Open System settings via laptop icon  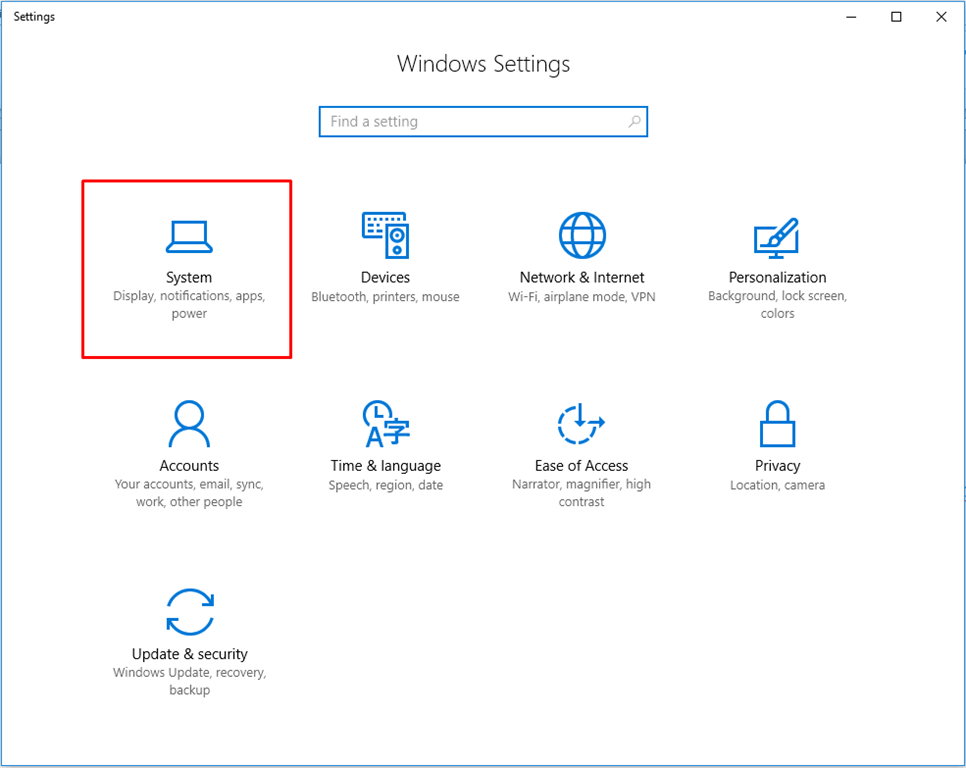188,236
